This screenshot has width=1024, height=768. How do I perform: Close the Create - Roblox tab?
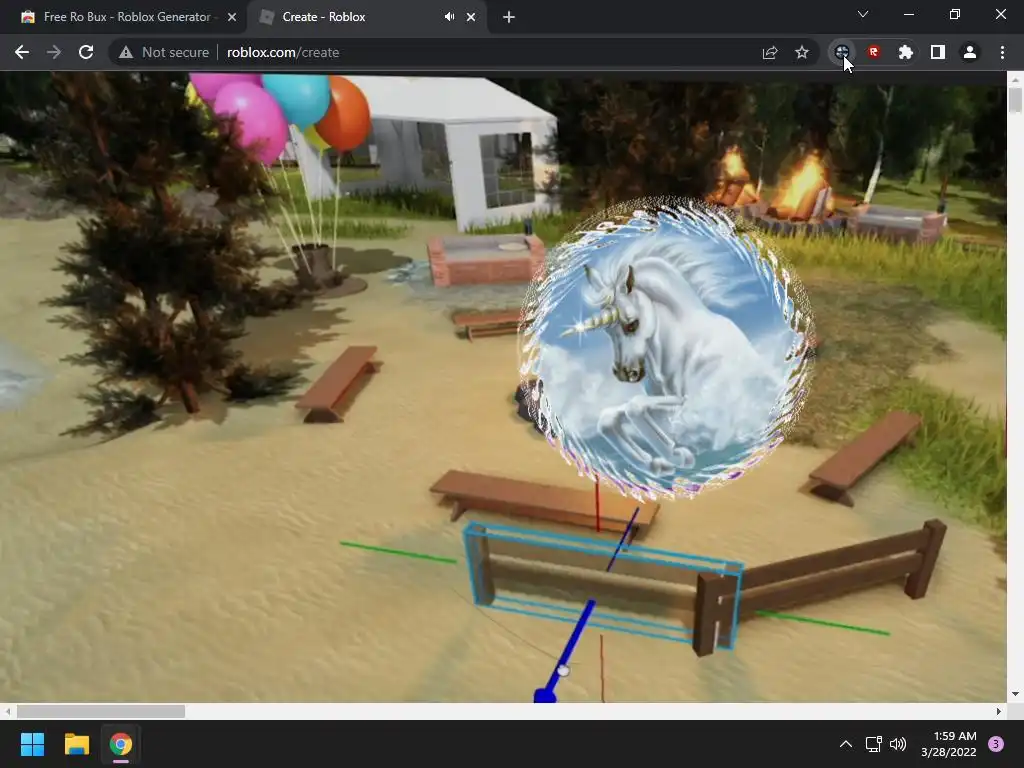(x=471, y=17)
